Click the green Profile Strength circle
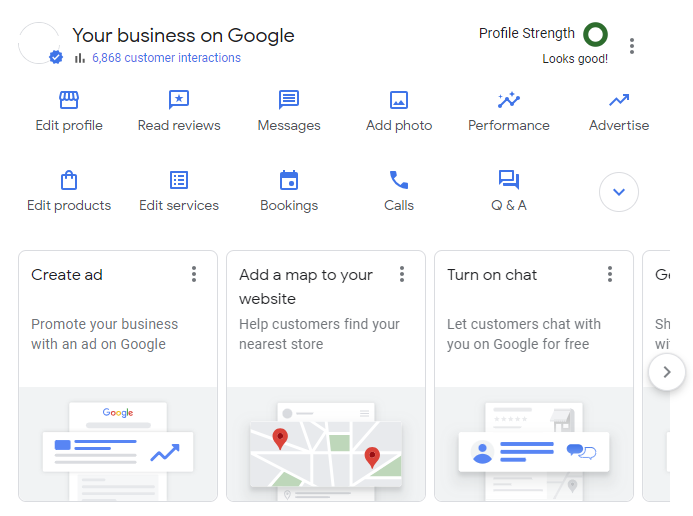 pos(595,34)
